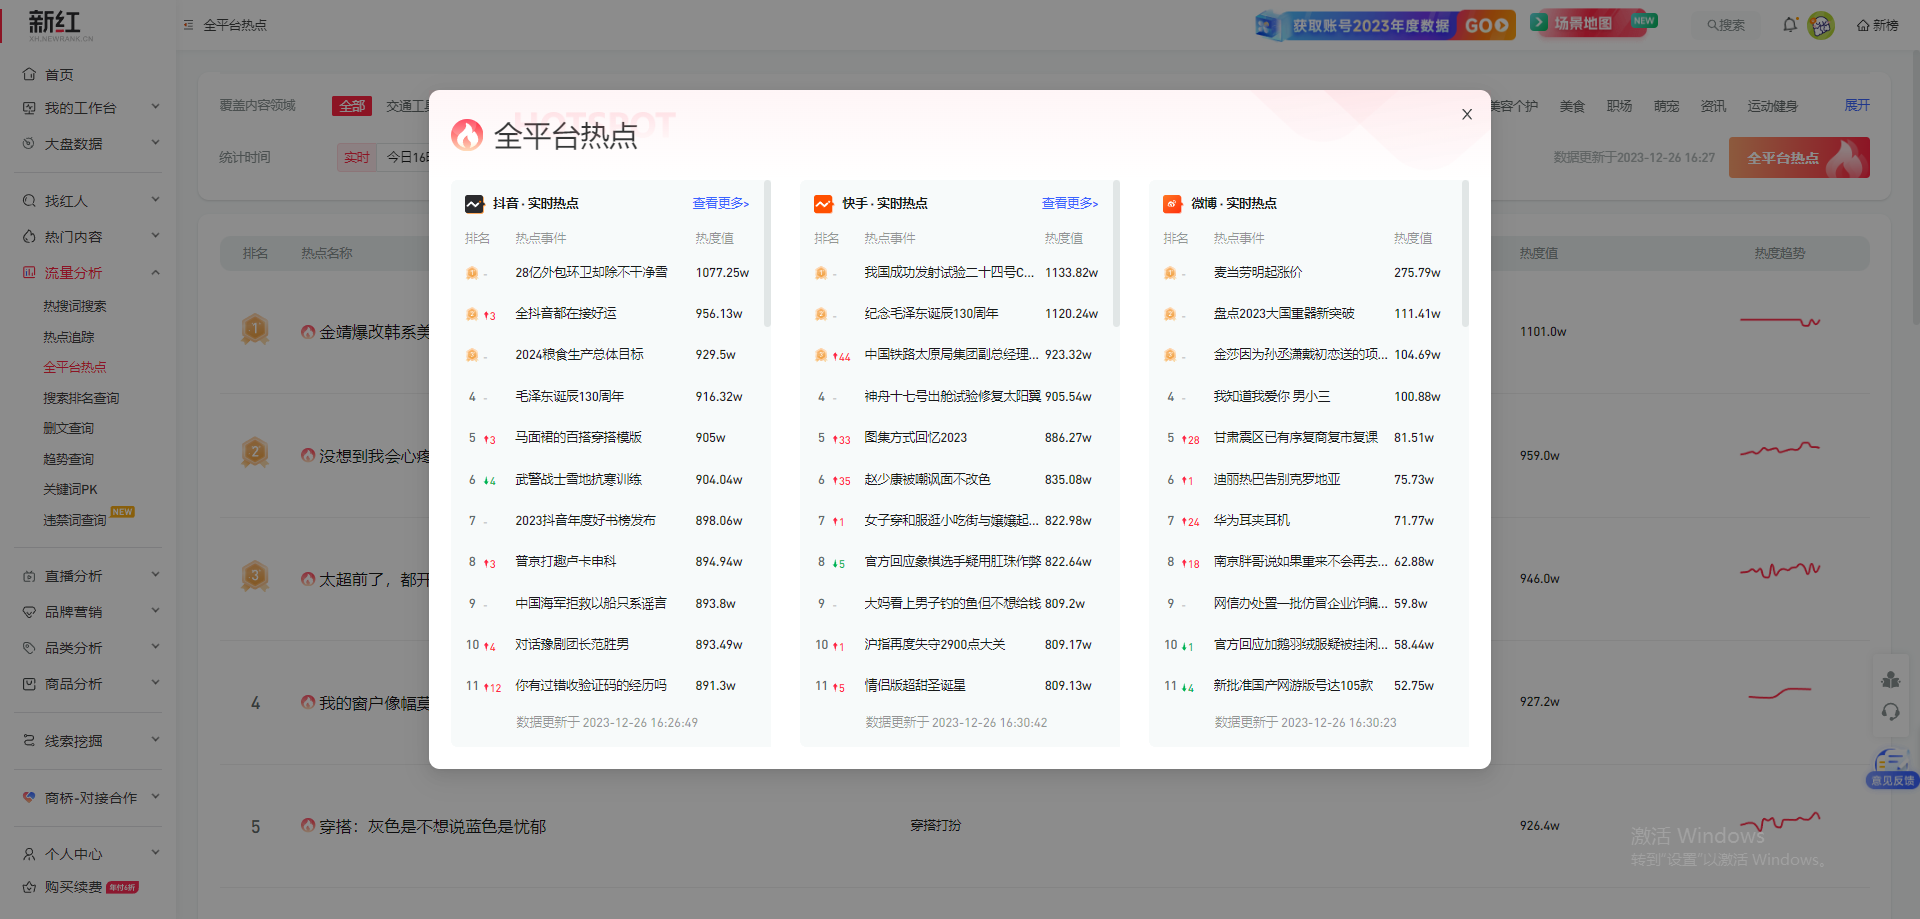The height and width of the screenshot is (919, 1920).
Task: Click the 抖音 platform icon in popup
Action: 474,204
